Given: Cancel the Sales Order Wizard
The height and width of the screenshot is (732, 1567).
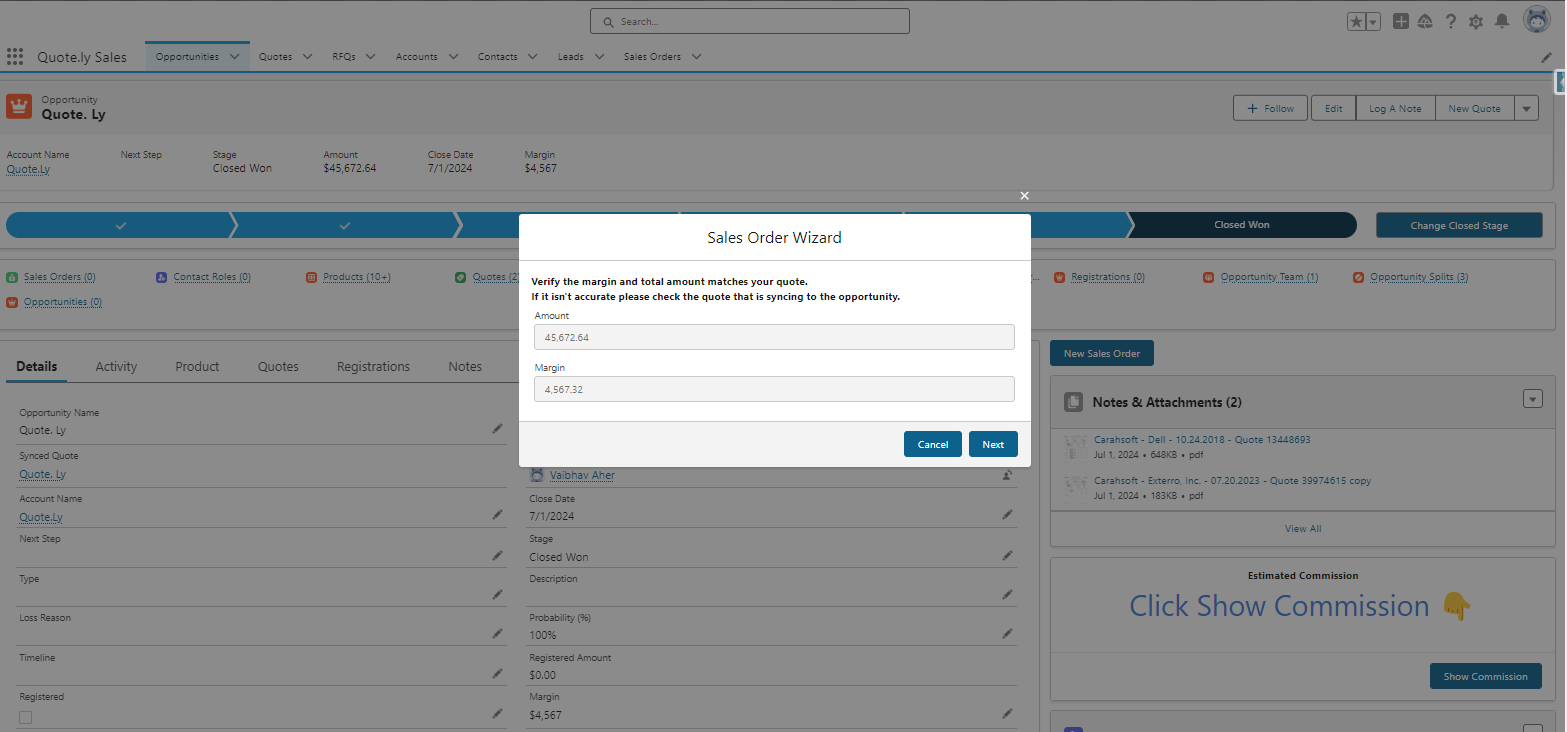Looking at the screenshot, I should click(x=933, y=444).
